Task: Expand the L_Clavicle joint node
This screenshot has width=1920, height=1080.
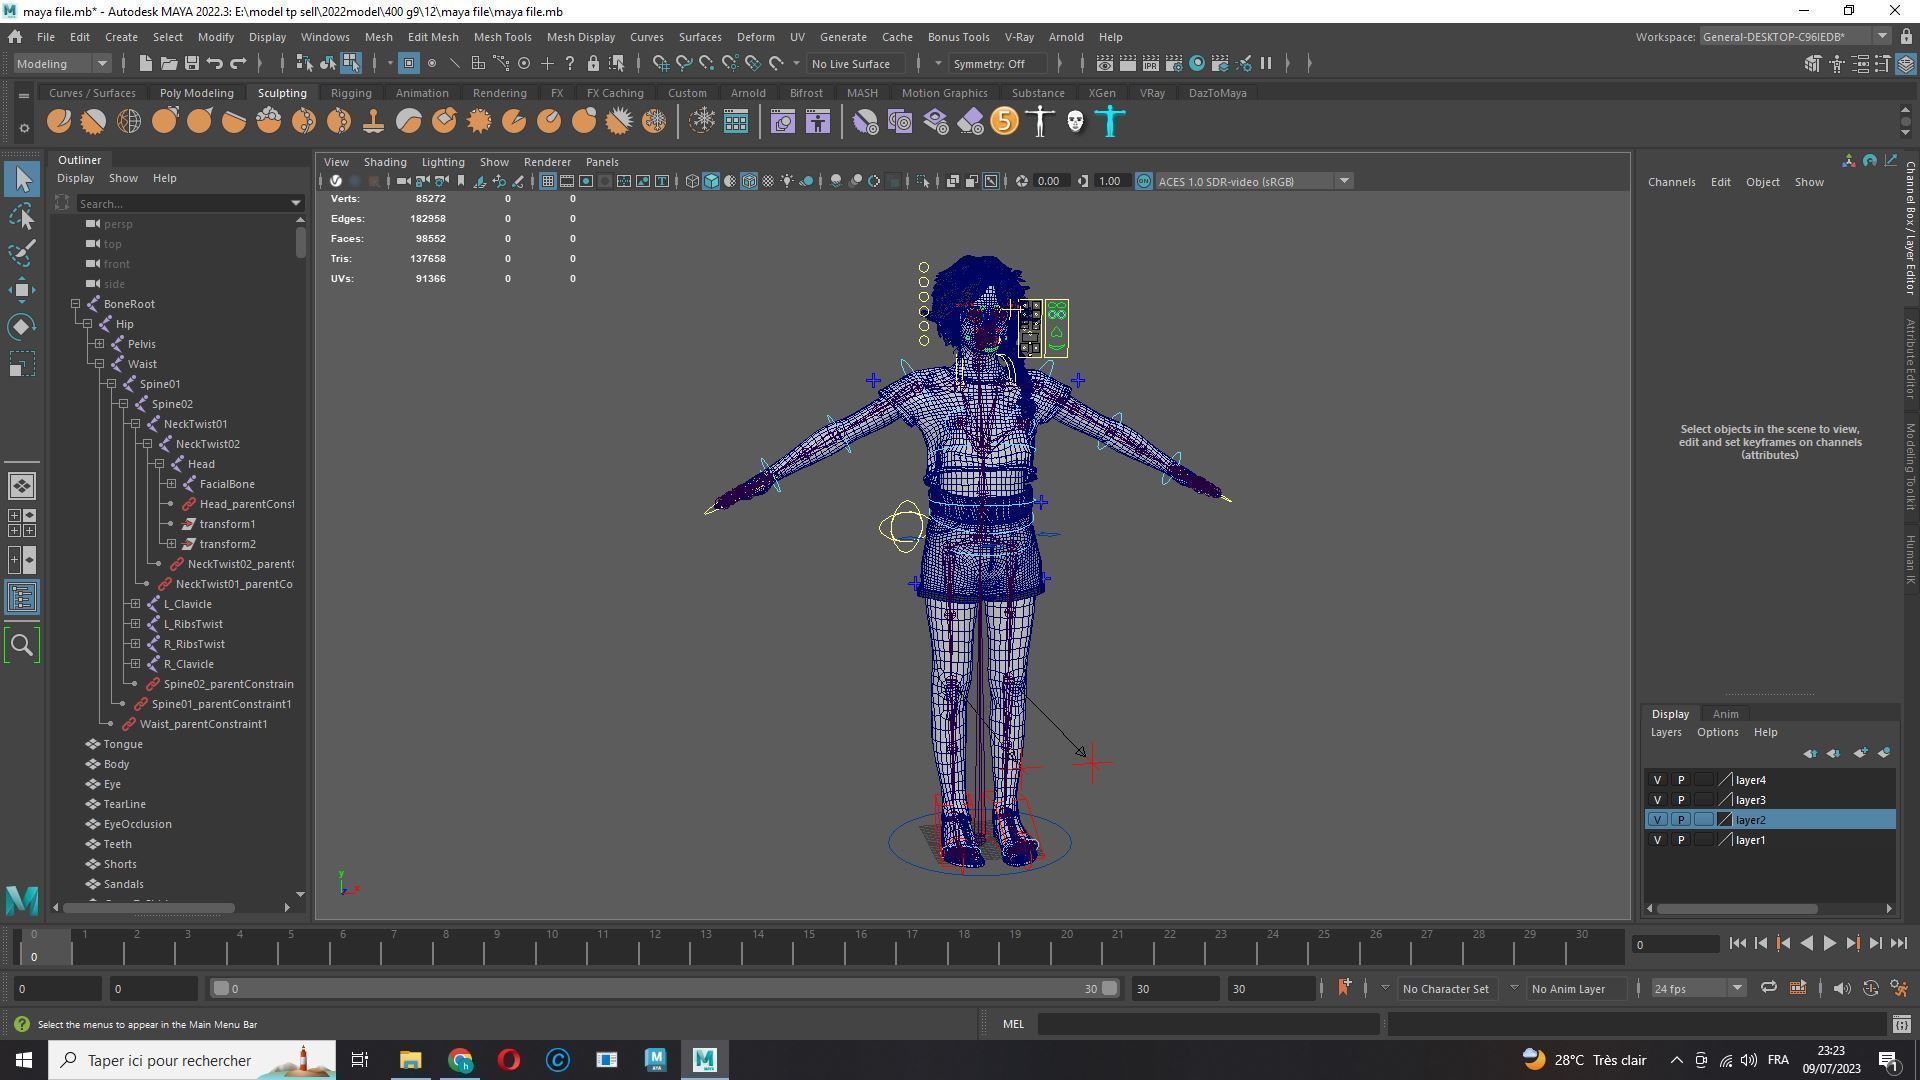Action: [136, 604]
